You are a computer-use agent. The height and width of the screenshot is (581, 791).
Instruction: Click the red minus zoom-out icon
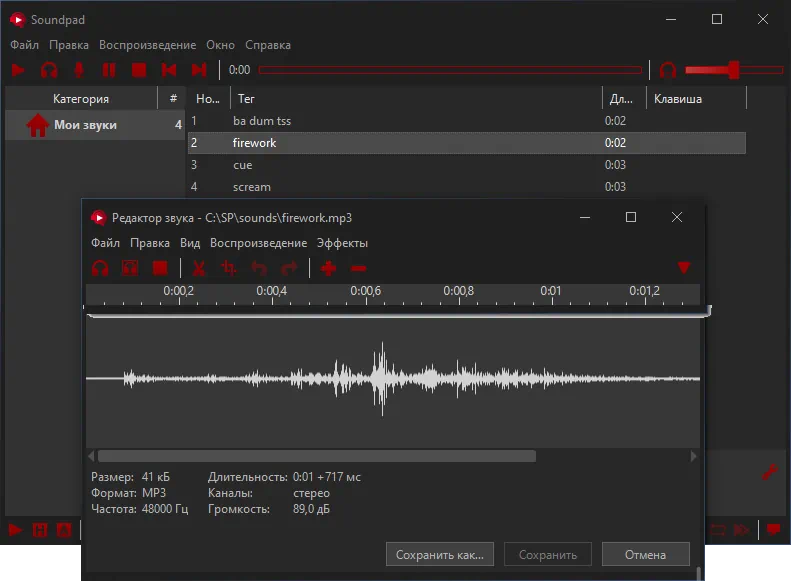[359, 268]
